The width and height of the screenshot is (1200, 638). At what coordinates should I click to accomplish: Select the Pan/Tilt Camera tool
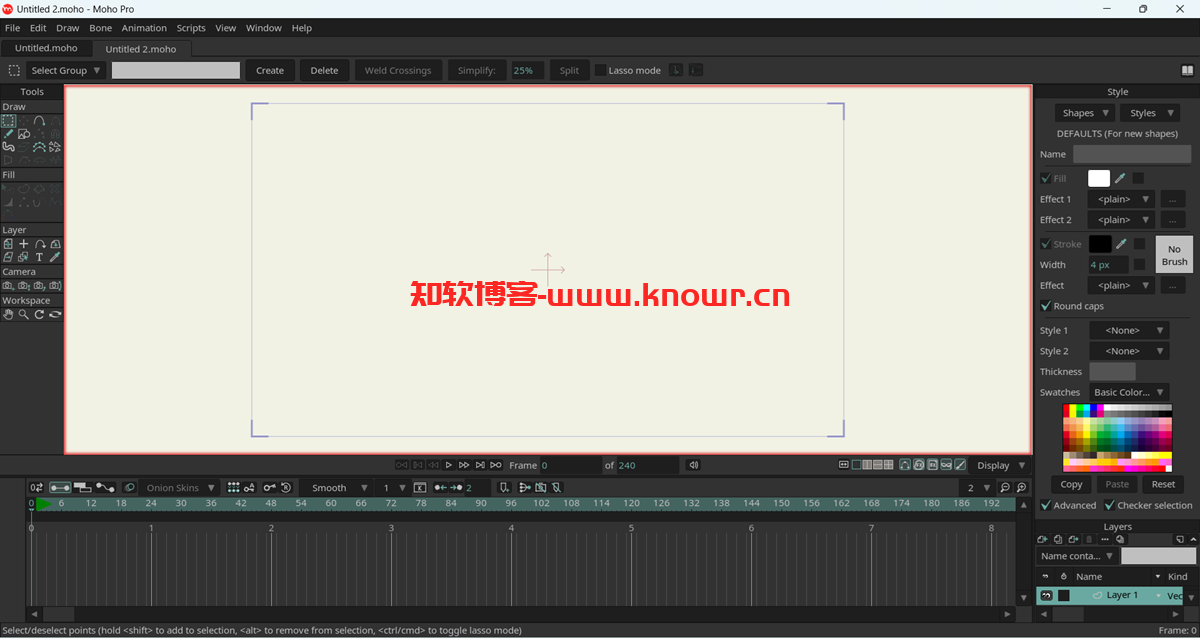tap(55, 285)
